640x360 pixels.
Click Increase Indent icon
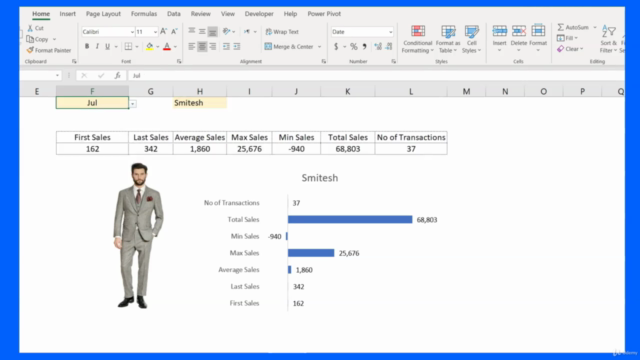click(237, 47)
